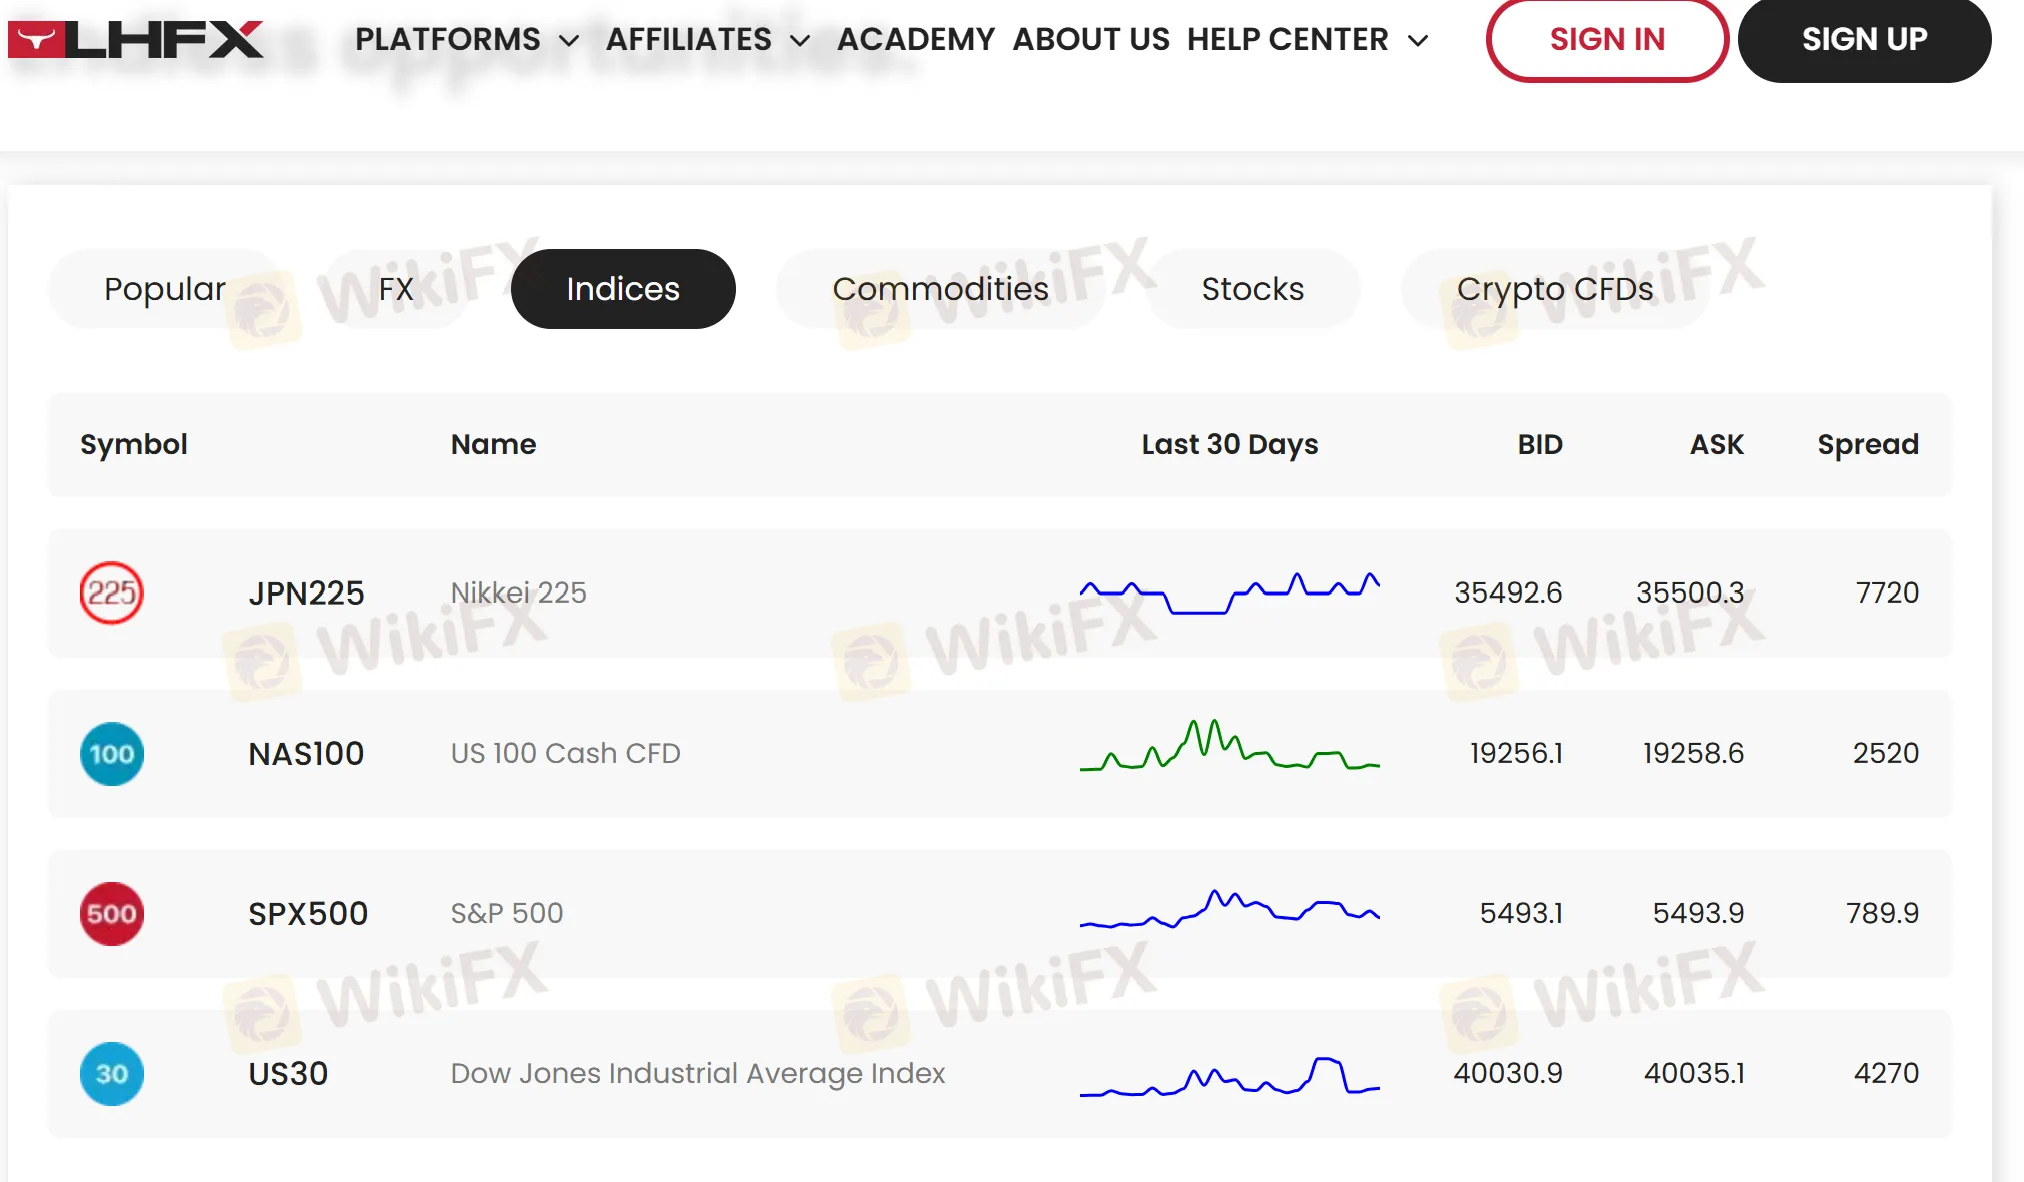2024x1182 pixels.
Task: Click the LHFX logo
Action: click(136, 40)
